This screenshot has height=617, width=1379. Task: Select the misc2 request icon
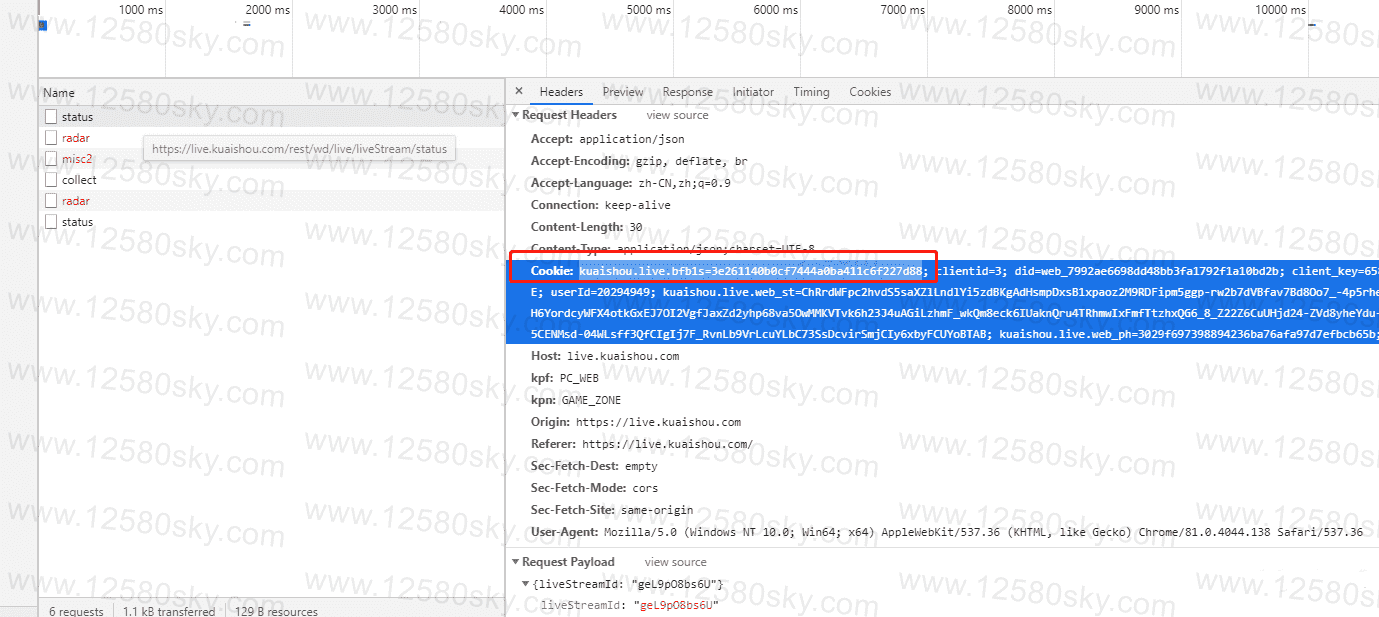coord(51,159)
